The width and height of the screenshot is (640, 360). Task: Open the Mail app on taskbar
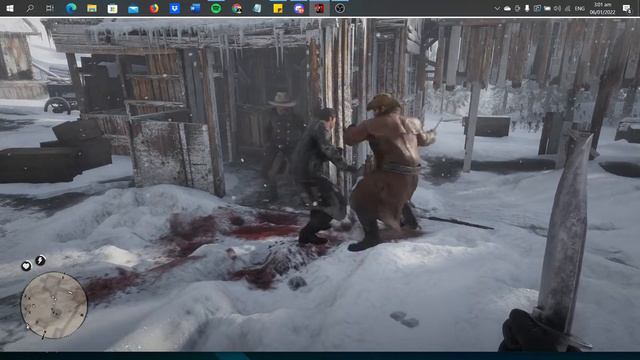[133, 9]
